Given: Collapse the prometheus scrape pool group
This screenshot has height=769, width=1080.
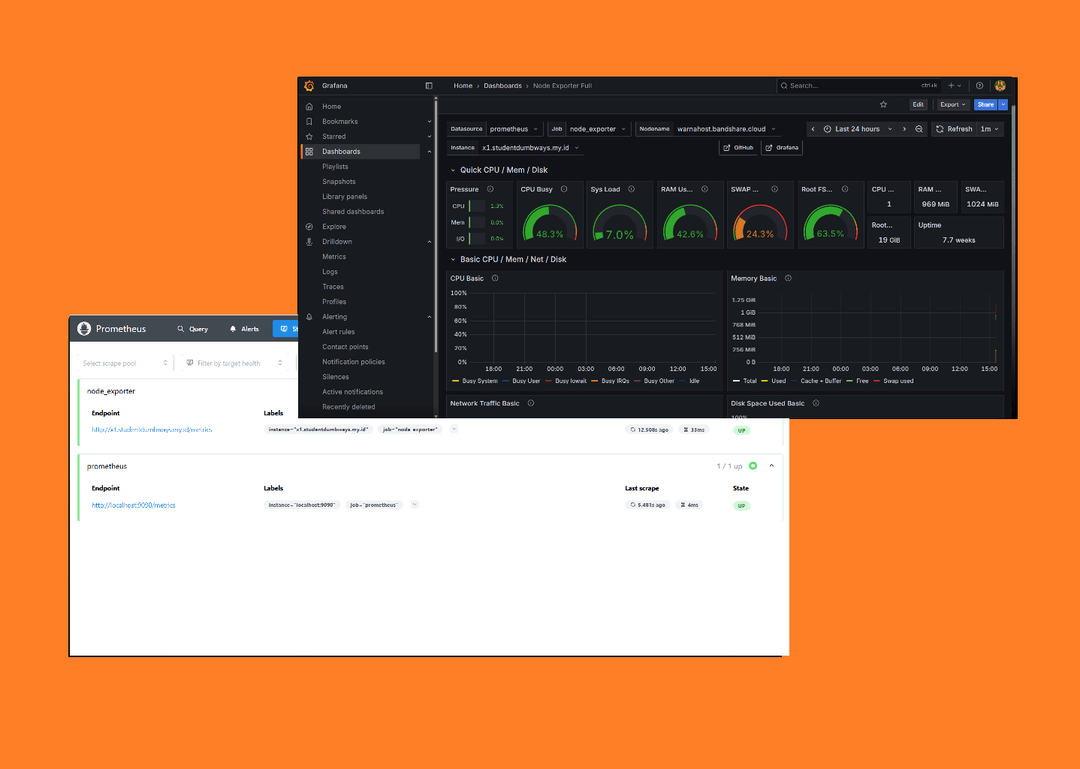Looking at the screenshot, I should pos(771,466).
